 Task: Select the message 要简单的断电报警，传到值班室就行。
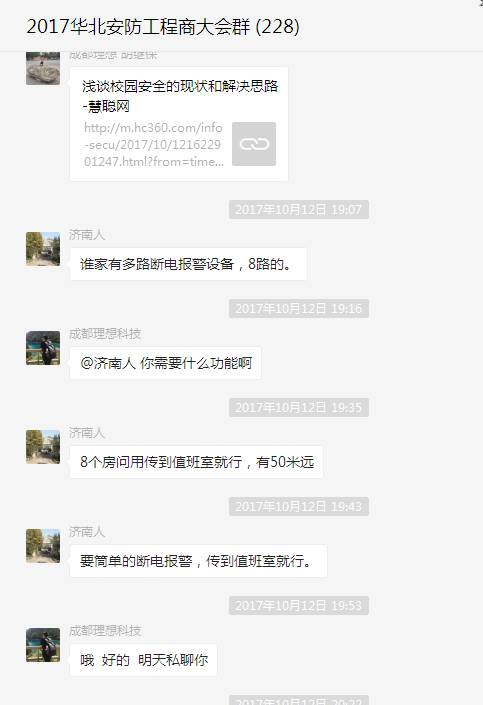(198, 561)
